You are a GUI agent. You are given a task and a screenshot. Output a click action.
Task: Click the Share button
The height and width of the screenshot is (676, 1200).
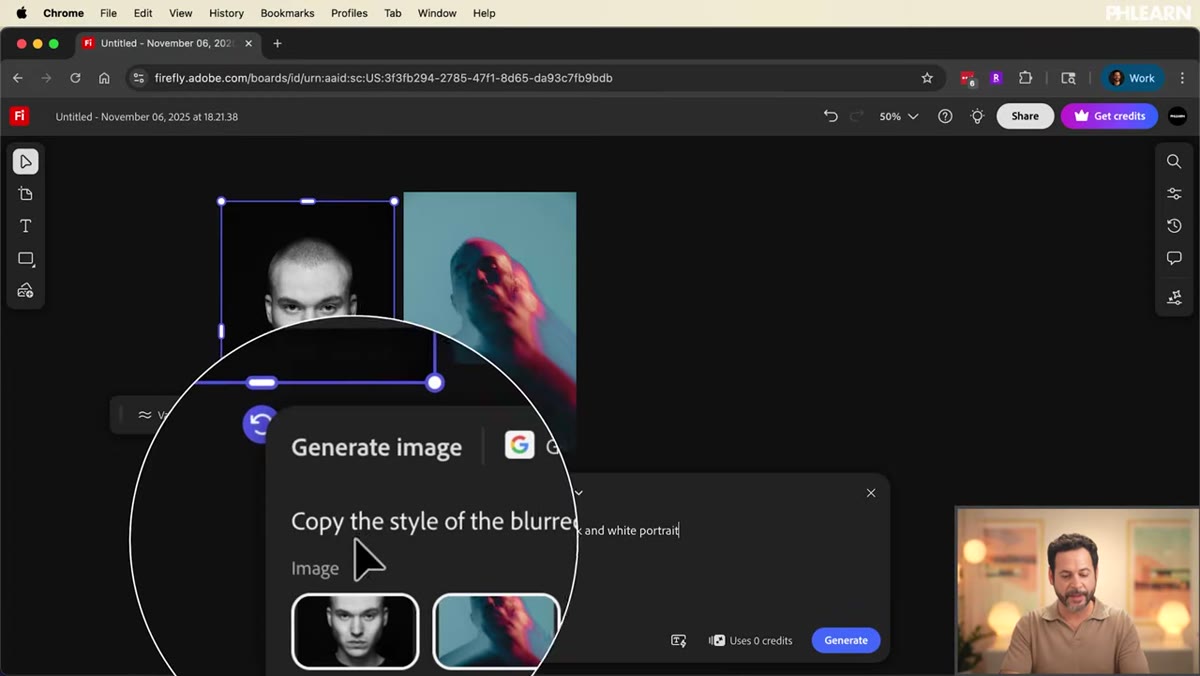(1025, 116)
